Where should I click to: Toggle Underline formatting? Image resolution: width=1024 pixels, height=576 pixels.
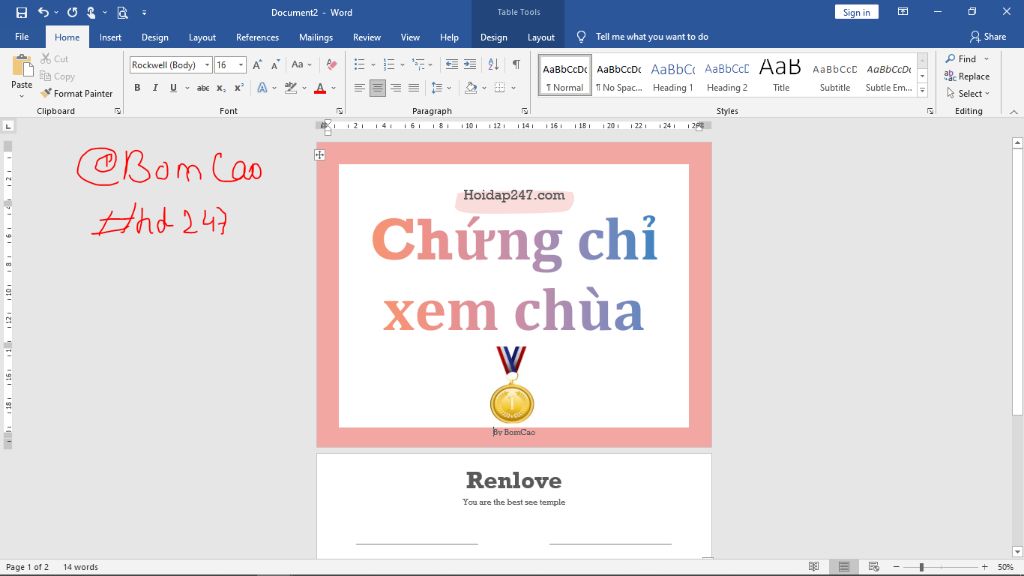click(x=173, y=88)
